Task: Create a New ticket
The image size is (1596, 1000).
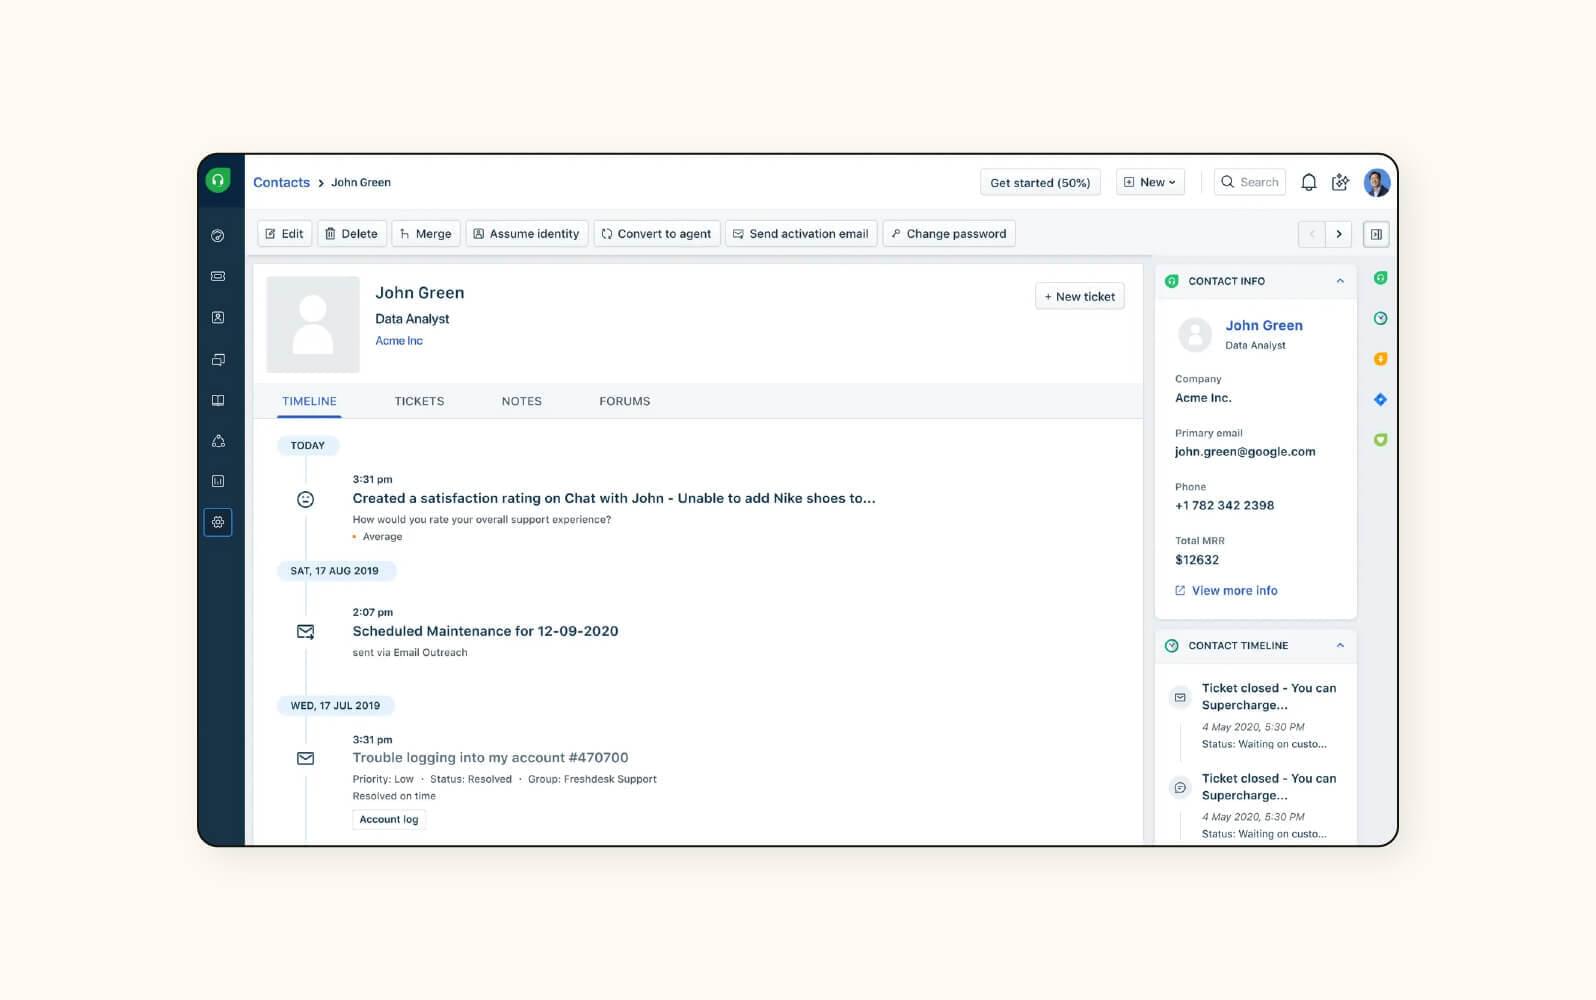Action: click(1080, 297)
